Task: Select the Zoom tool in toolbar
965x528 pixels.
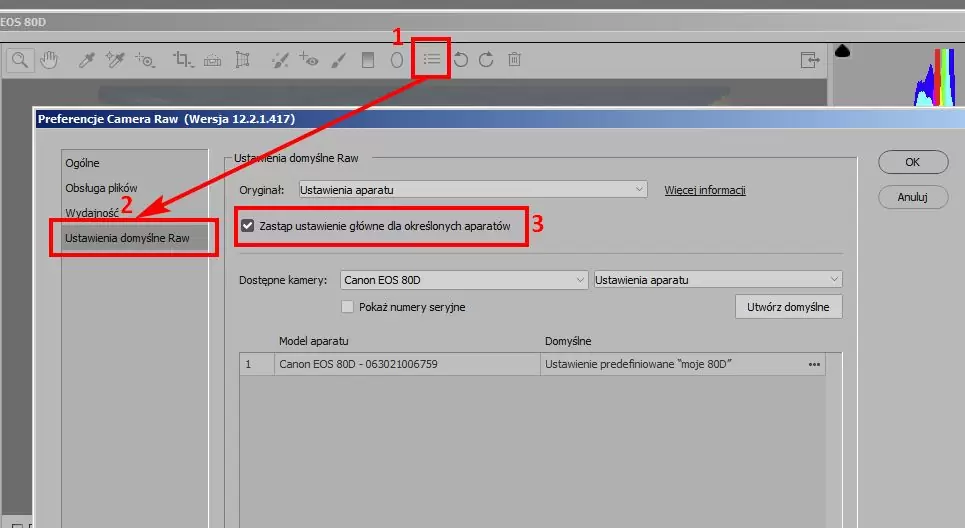Action: point(19,60)
